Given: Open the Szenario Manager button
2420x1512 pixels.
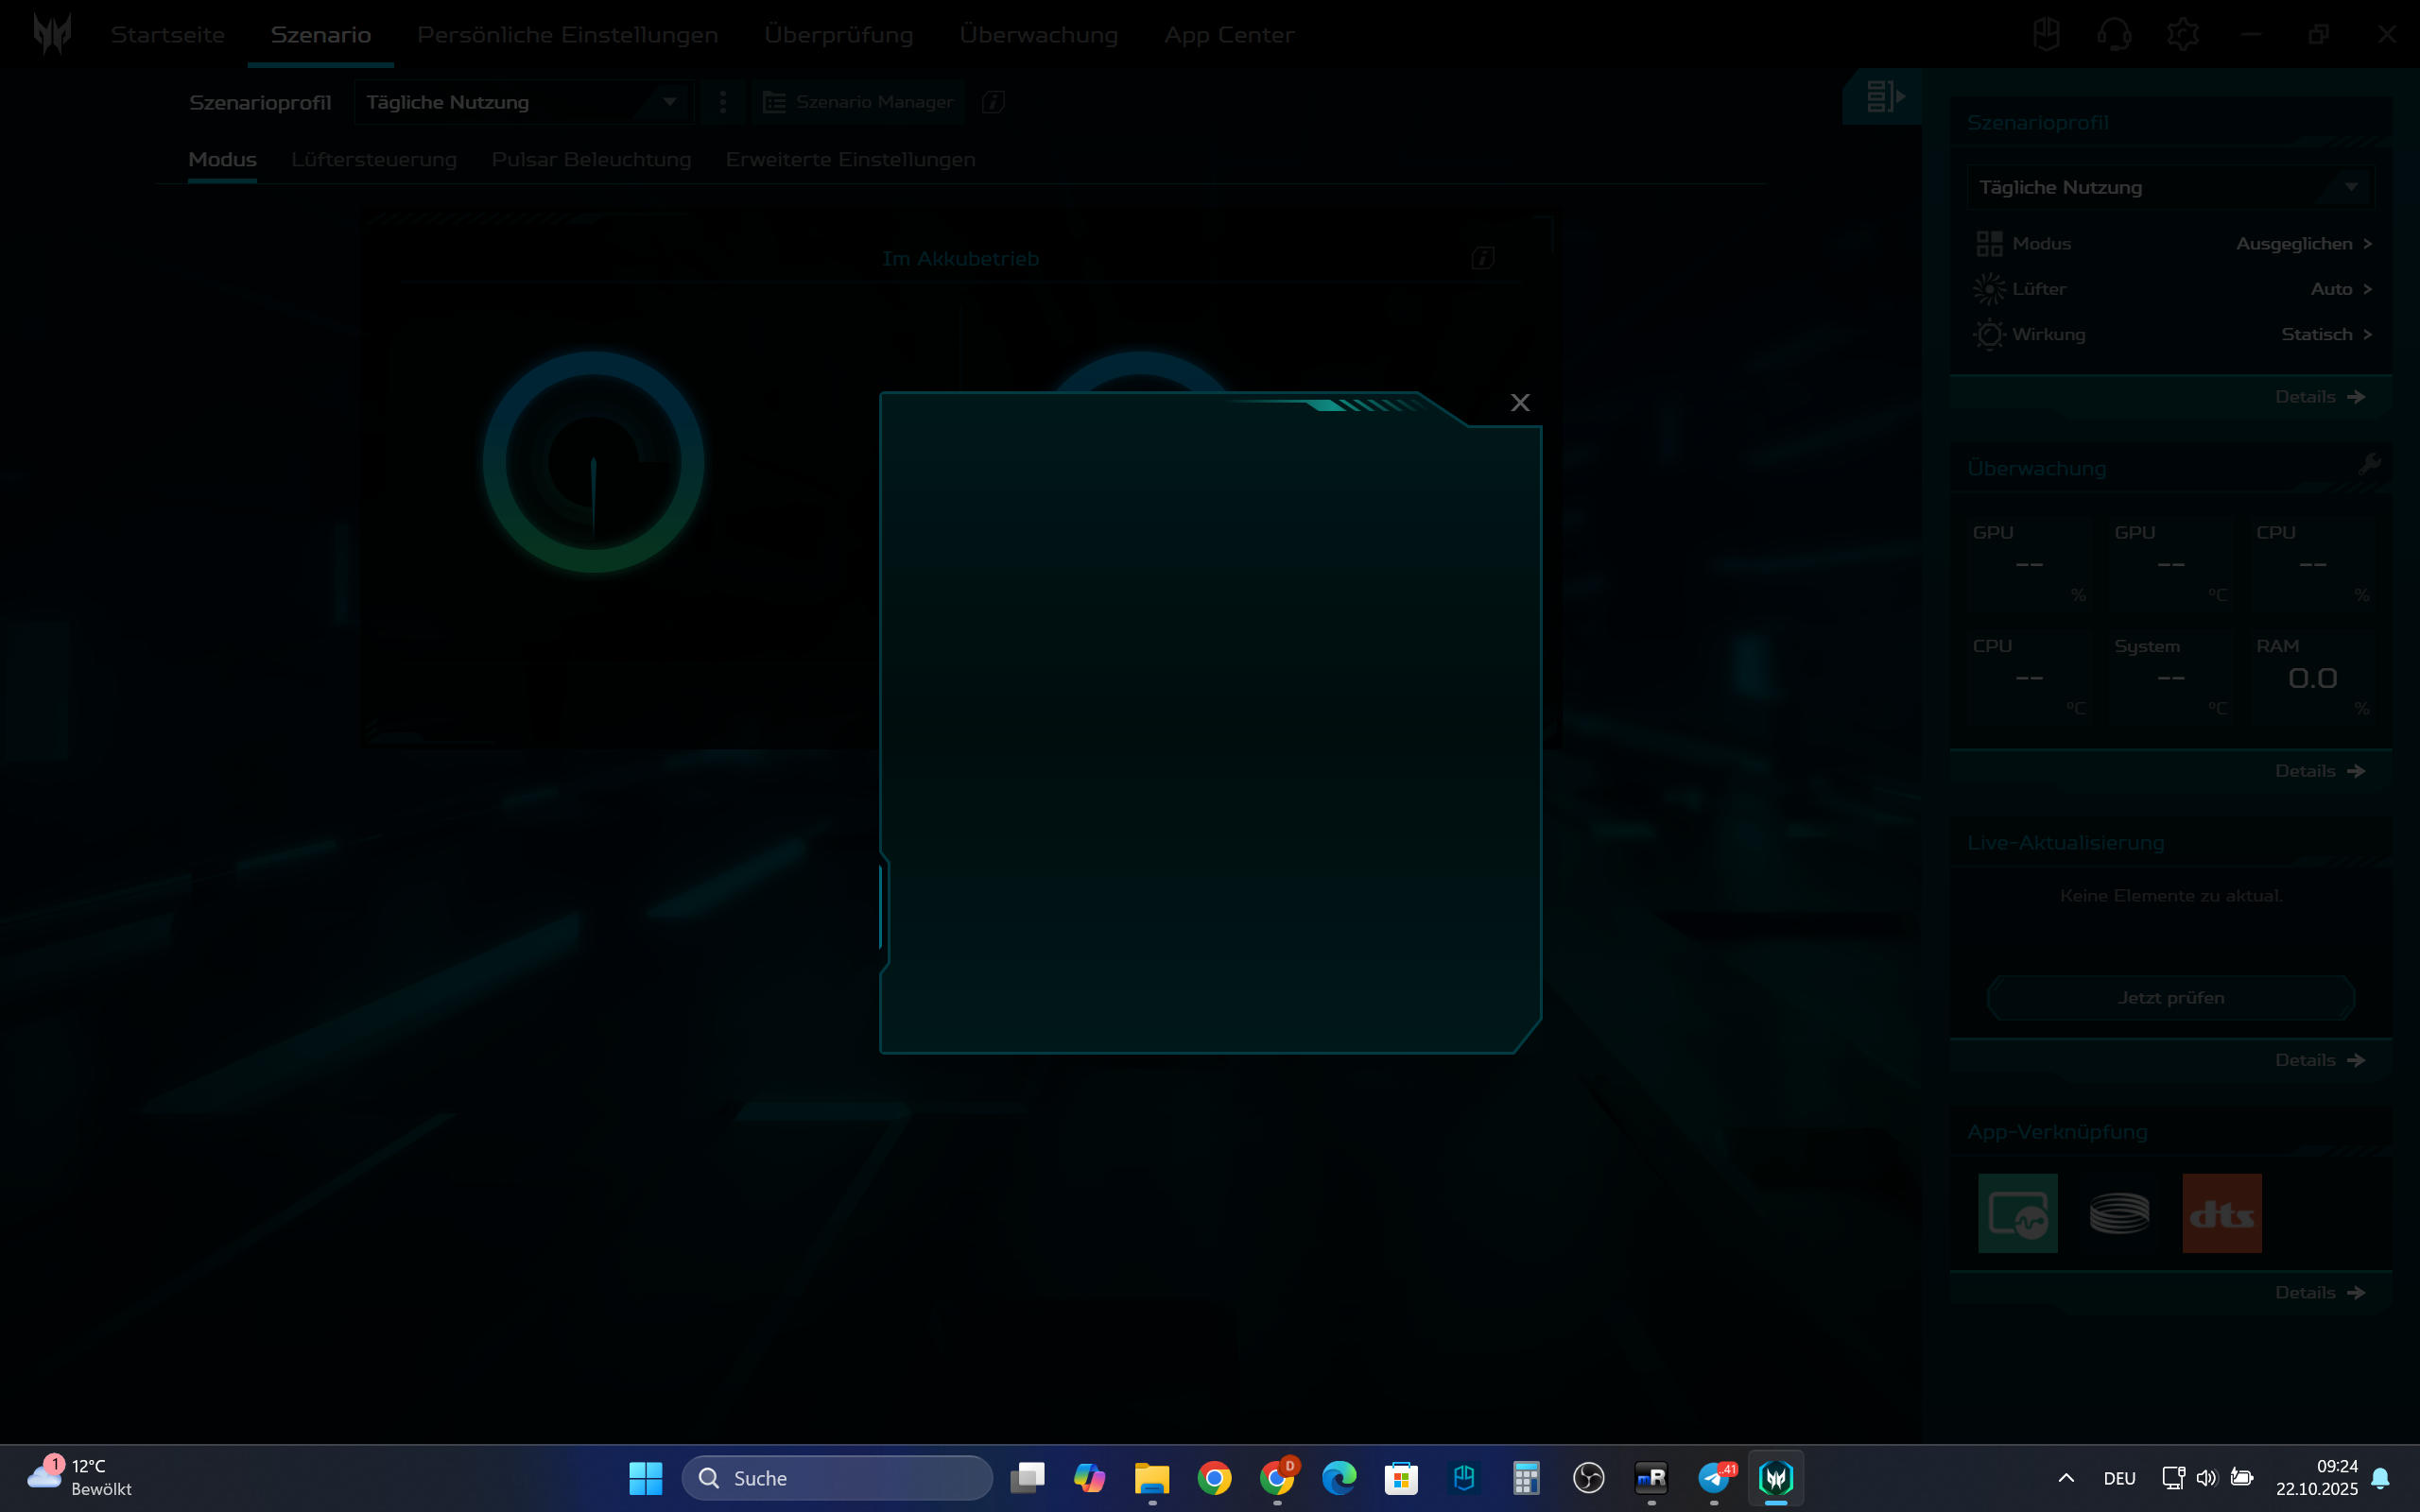Looking at the screenshot, I should (x=859, y=102).
